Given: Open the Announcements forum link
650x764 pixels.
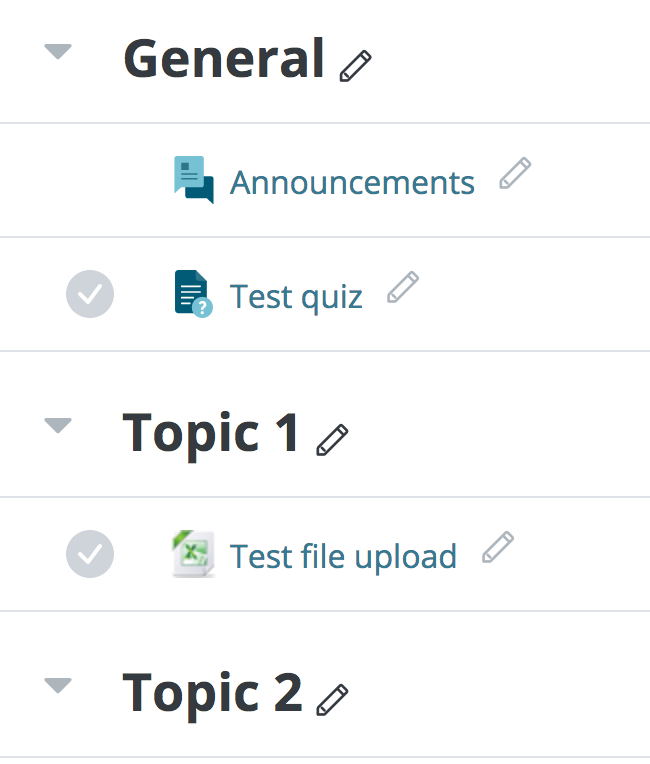Looking at the screenshot, I should point(352,183).
